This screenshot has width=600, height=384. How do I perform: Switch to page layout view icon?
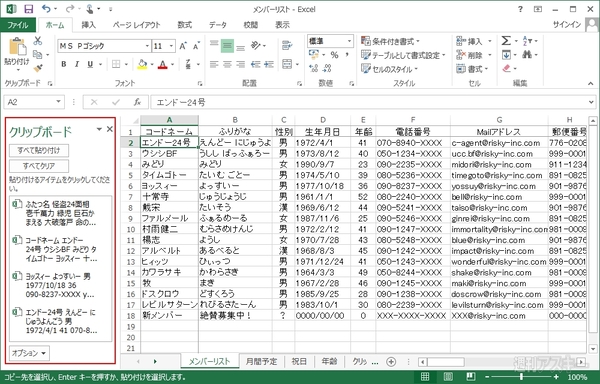coord(448,377)
